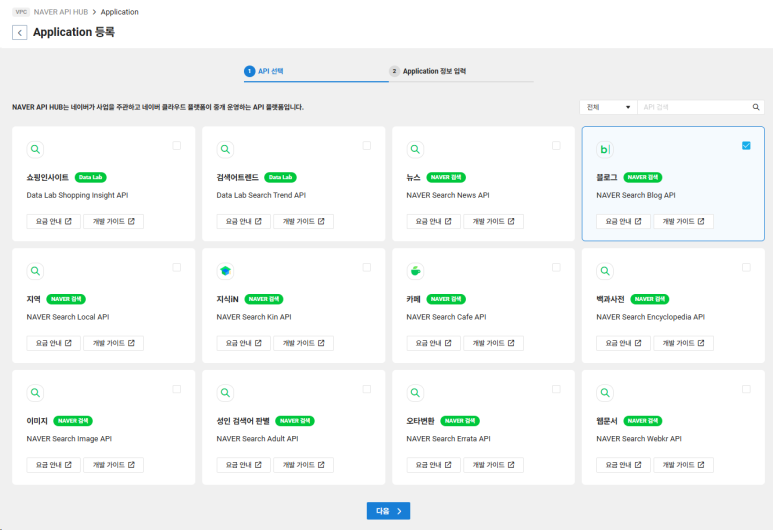Viewport: 773px width, 530px height.
Task: Click the NAVER 검색 badge on 카페
Action: pos(446,299)
